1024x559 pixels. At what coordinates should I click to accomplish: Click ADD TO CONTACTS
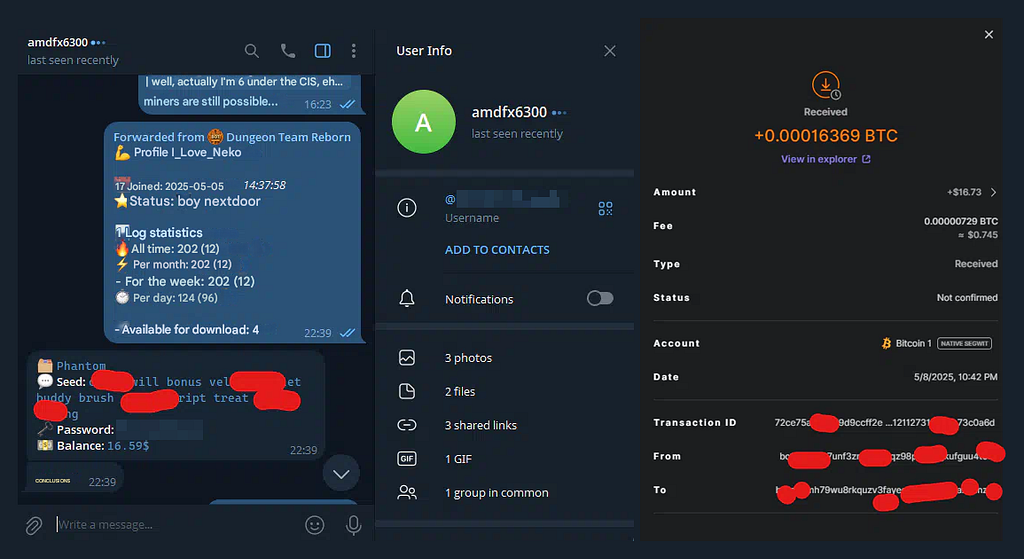pos(497,249)
